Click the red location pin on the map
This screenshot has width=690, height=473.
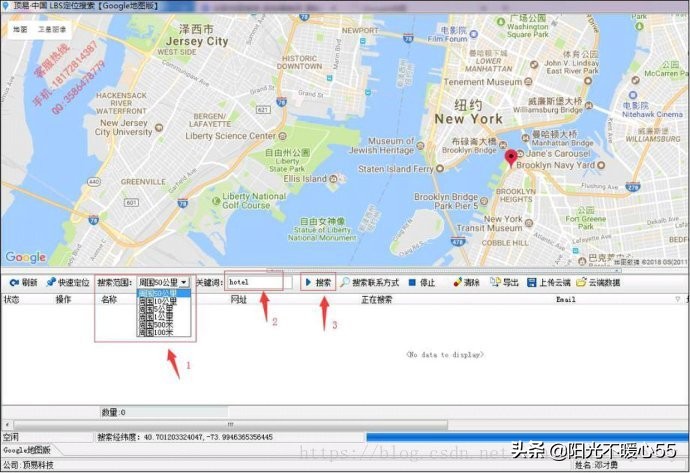510,158
